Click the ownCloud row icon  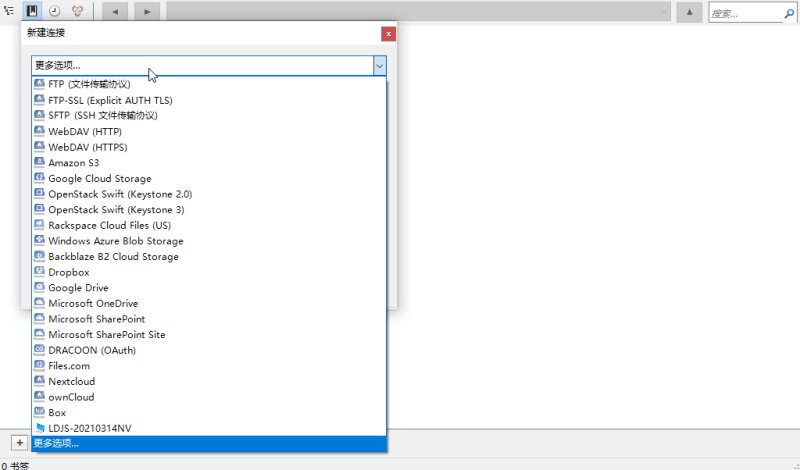[x=39, y=396]
